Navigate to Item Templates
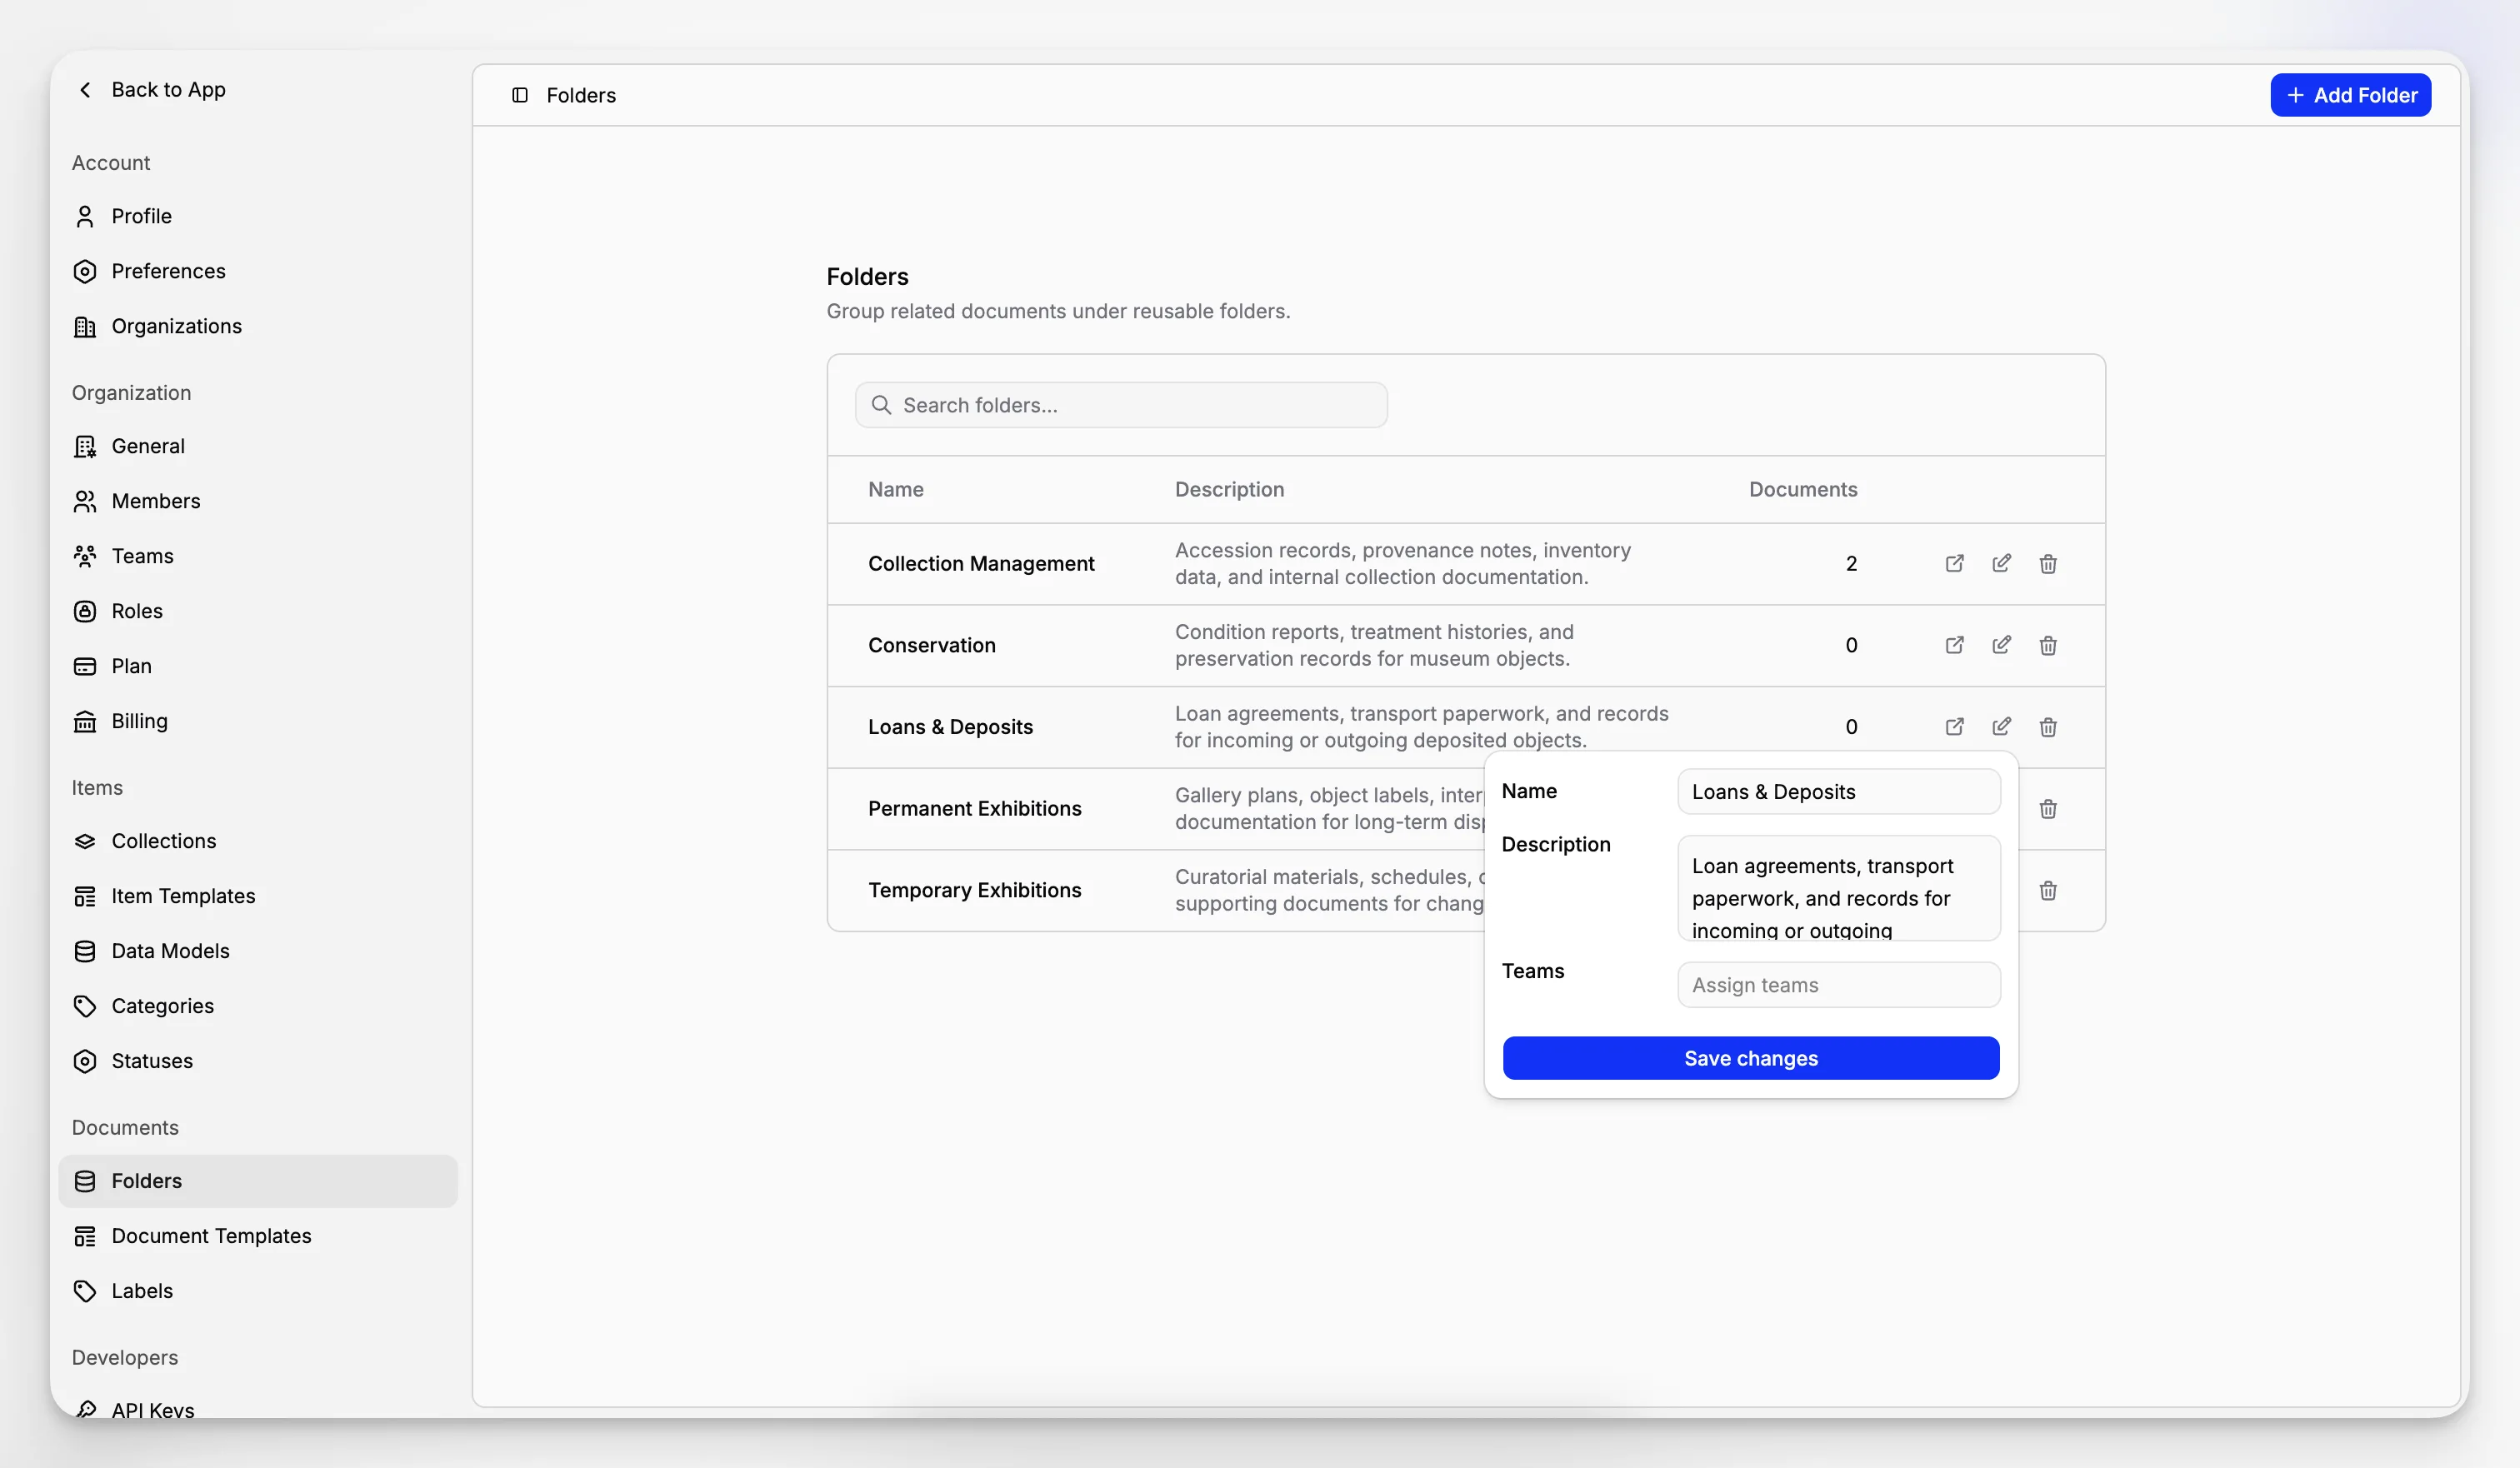Image resolution: width=2520 pixels, height=1468 pixels. [x=258, y=896]
